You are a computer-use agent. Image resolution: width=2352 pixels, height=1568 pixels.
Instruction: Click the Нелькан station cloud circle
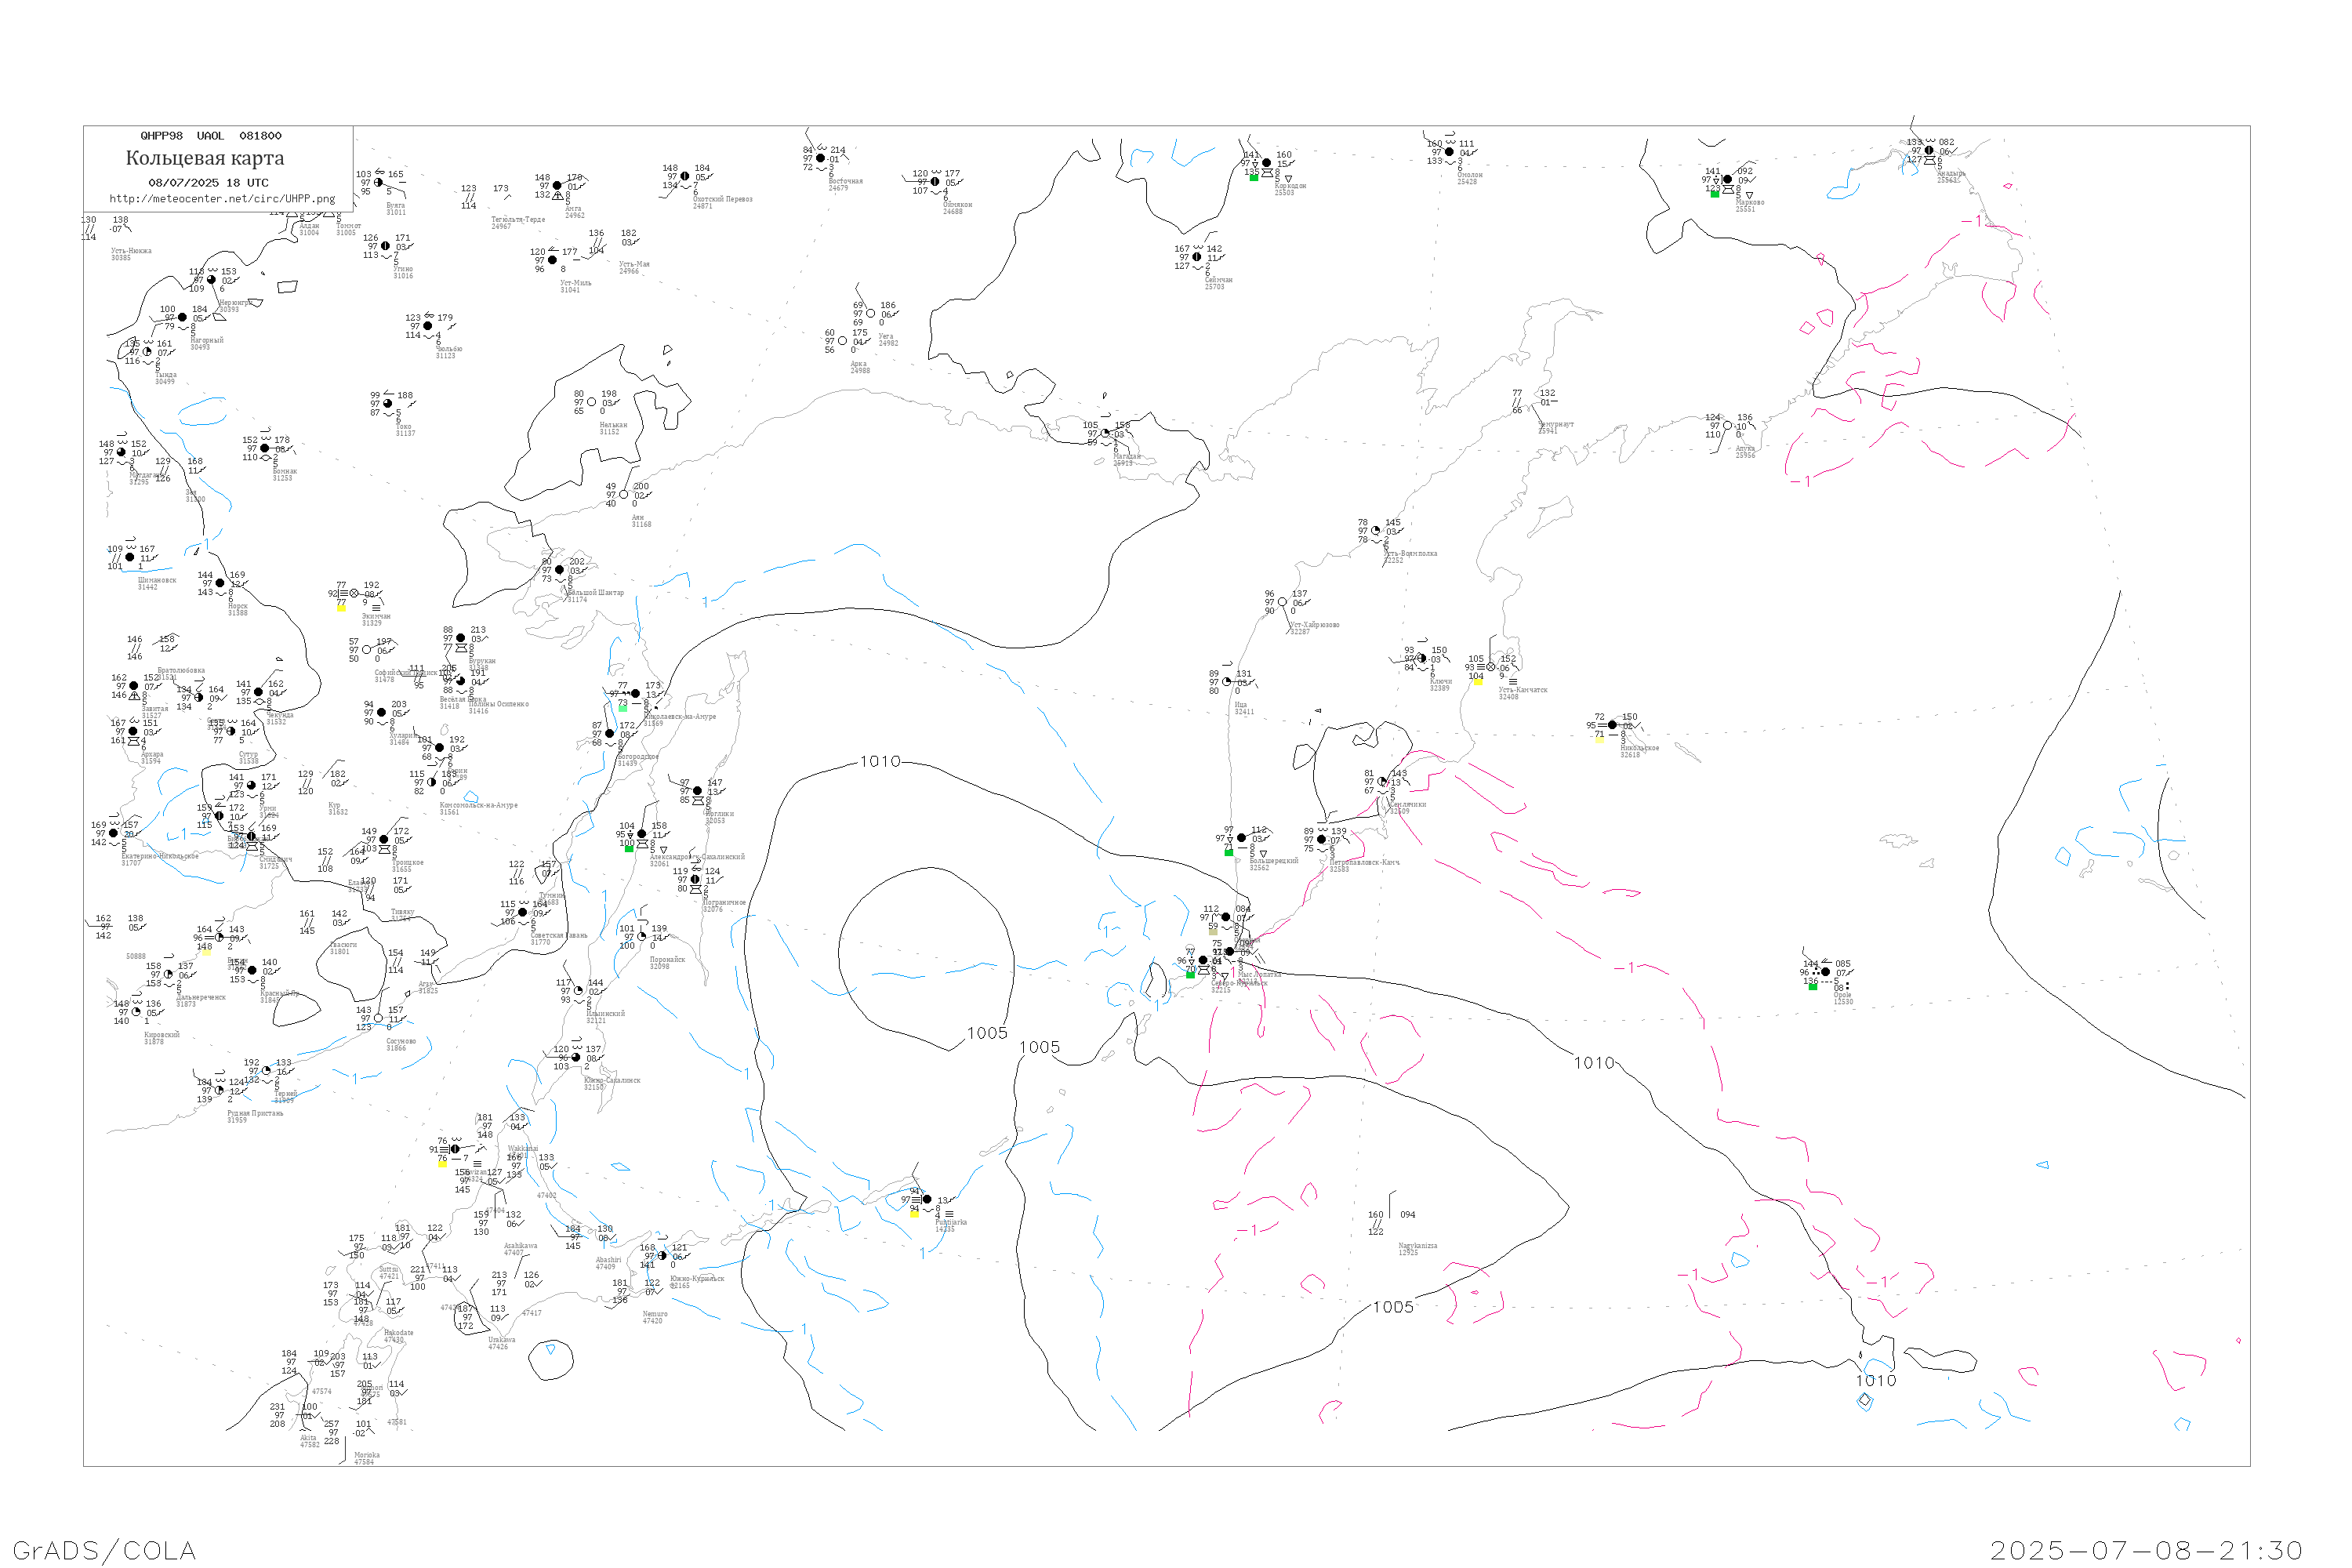pos(591,402)
